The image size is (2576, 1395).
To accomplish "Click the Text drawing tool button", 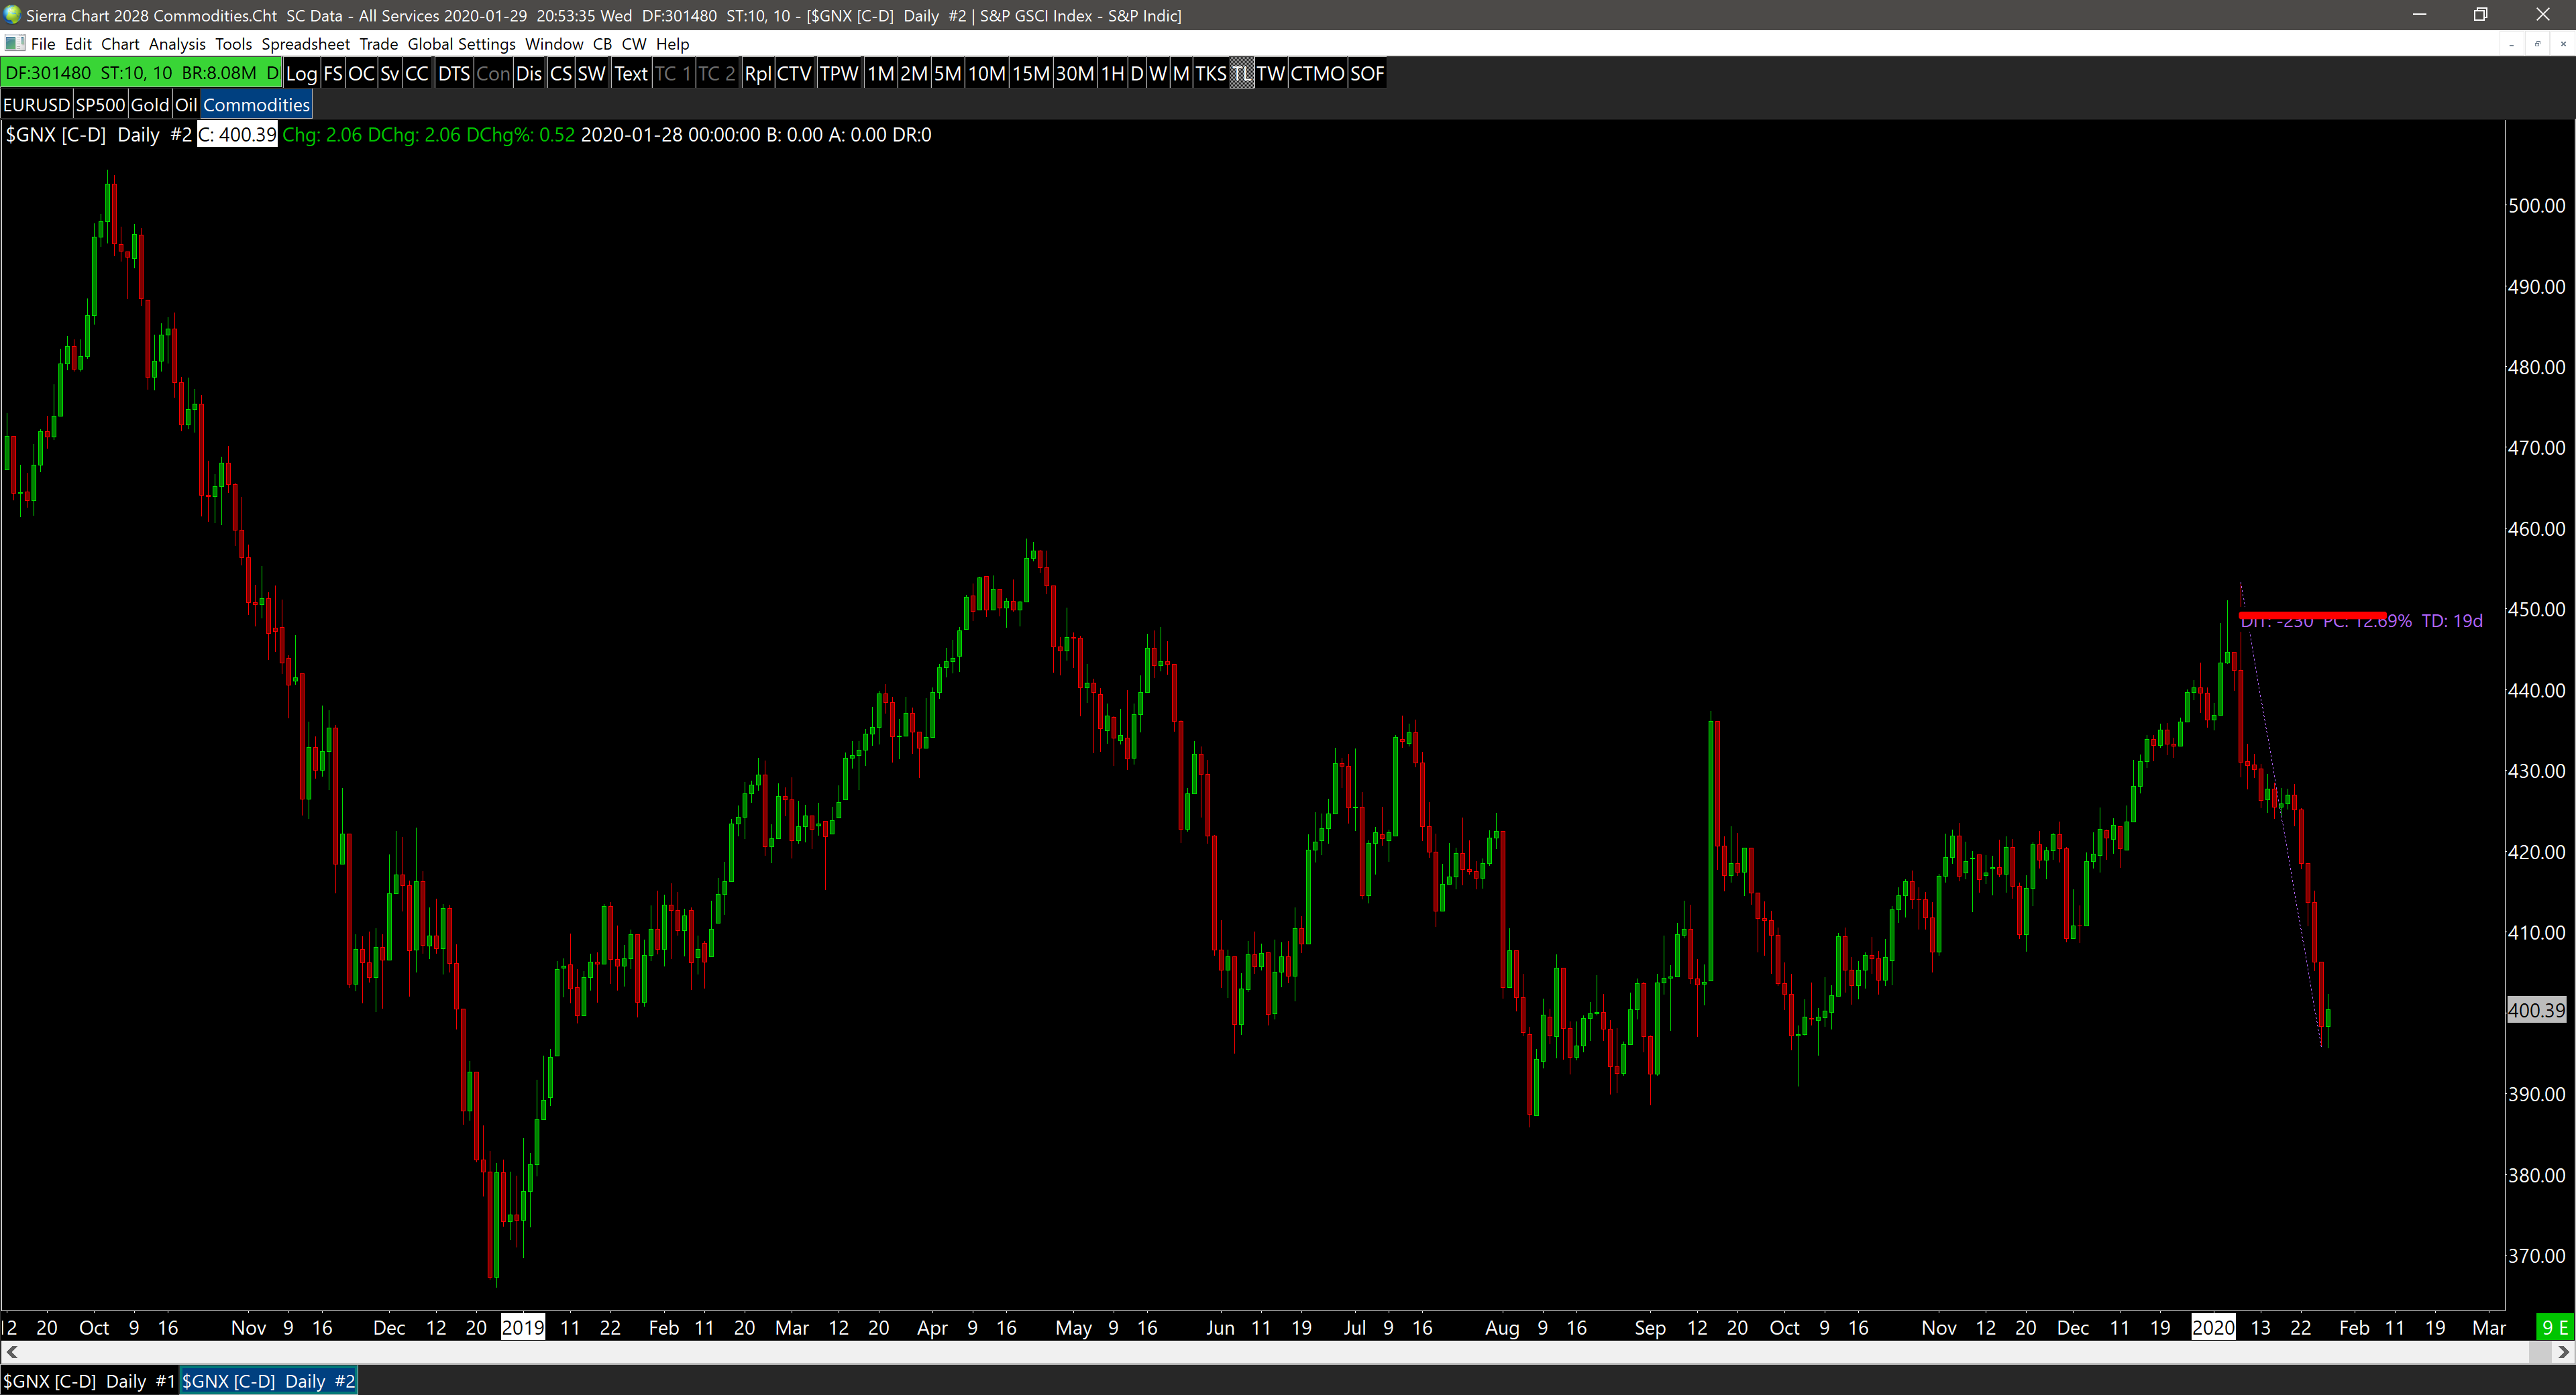I will (630, 73).
